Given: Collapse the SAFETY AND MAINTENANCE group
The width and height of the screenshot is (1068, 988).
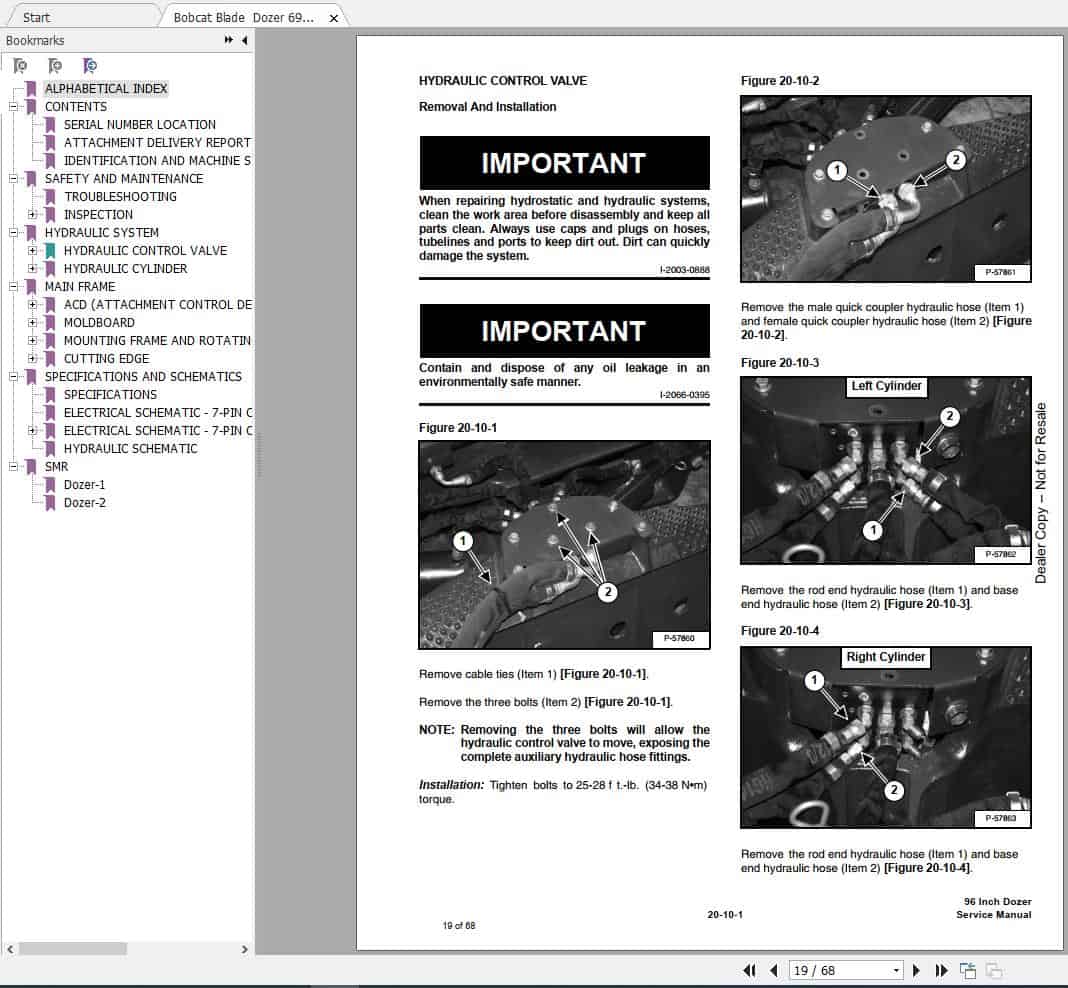Looking at the screenshot, I should (13, 178).
